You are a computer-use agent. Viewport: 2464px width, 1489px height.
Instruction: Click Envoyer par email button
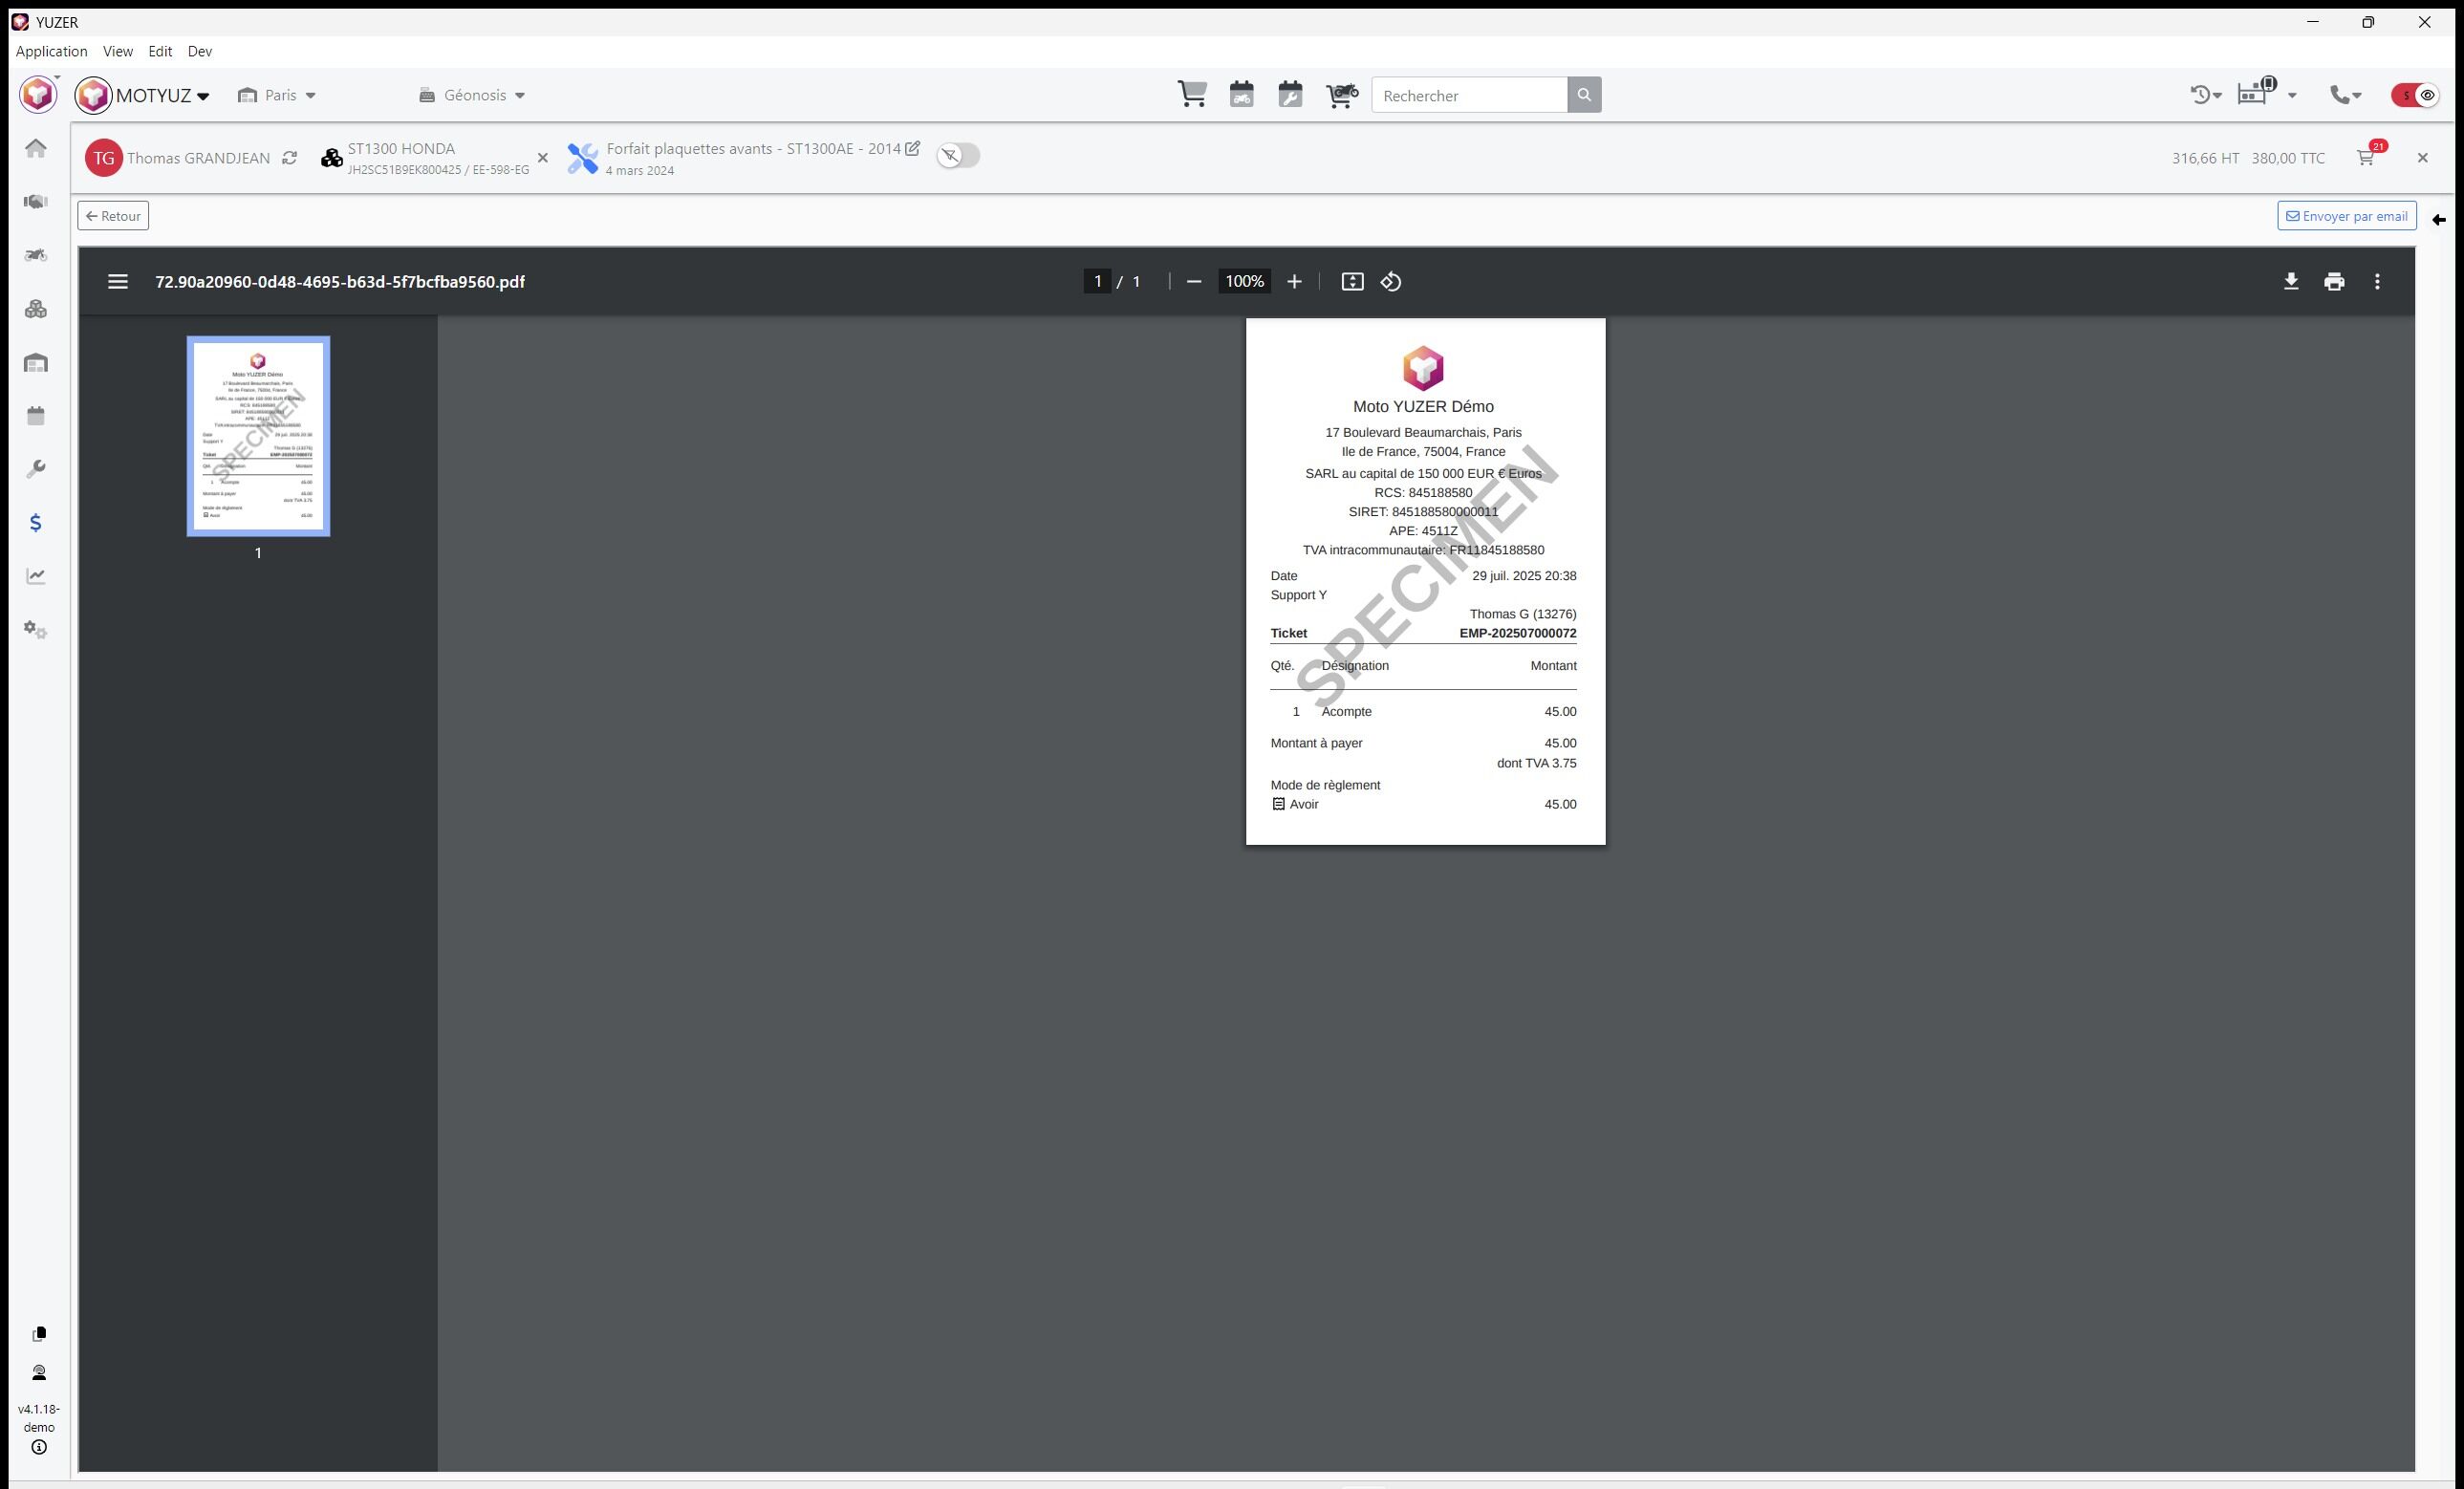2346,216
